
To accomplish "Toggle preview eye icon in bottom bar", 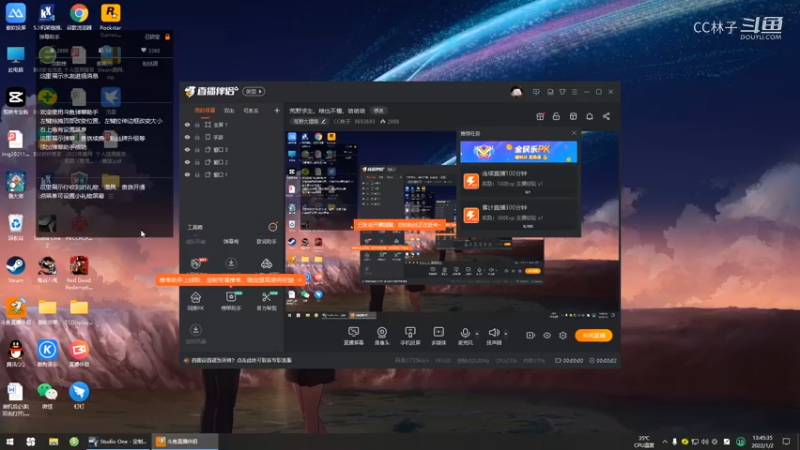I will (x=546, y=335).
